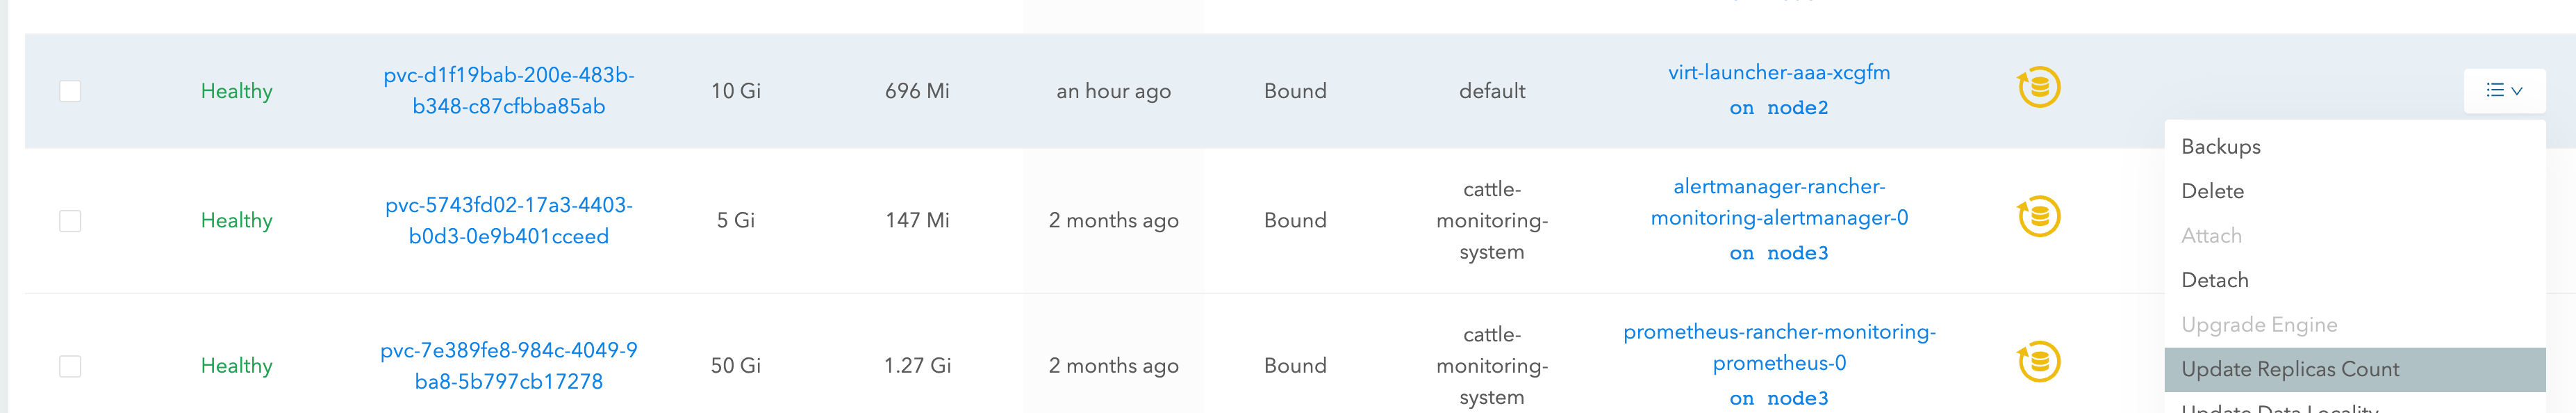Viewport: 2576px width, 413px height.
Task: Click the Attach menu entry
Action: [x=2211, y=236]
